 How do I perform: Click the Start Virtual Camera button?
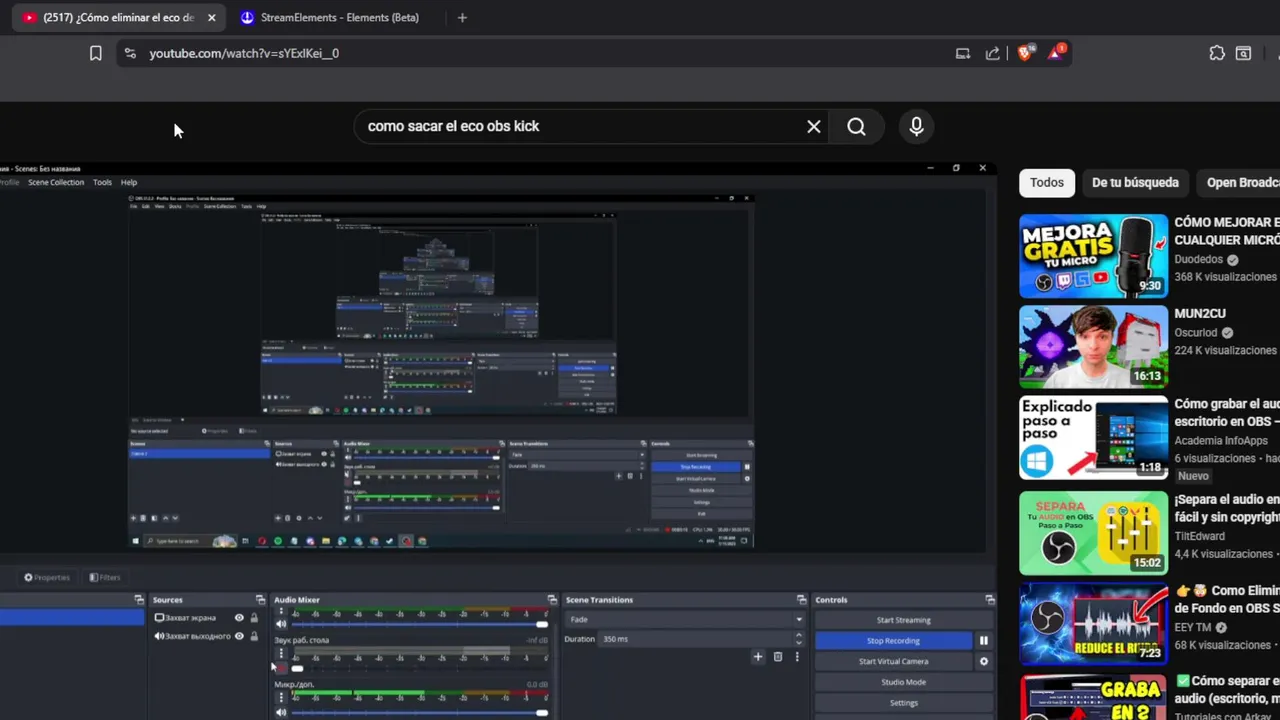894,661
